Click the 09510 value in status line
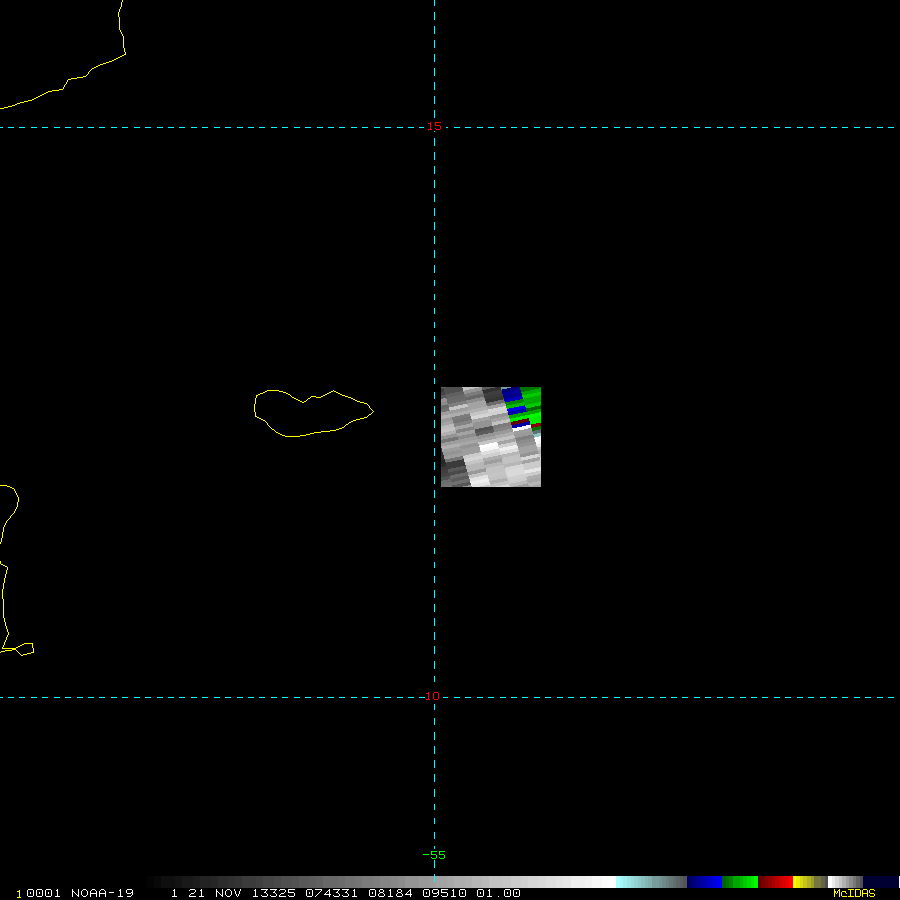The width and height of the screenshot is (900, 900). coord(444,893)
